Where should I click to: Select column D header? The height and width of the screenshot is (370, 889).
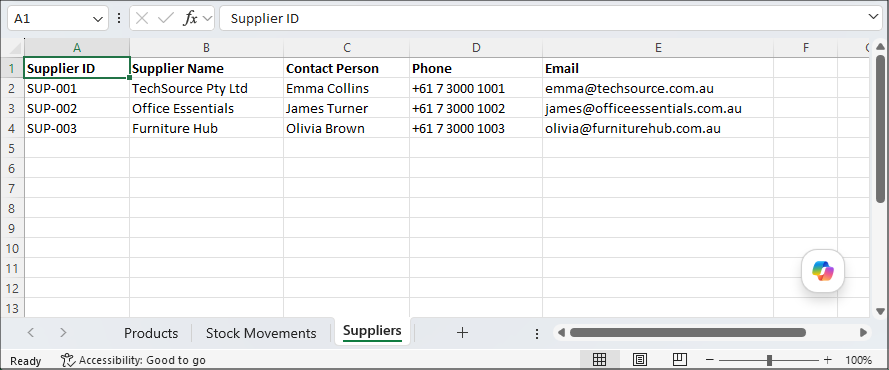point(476,48)
